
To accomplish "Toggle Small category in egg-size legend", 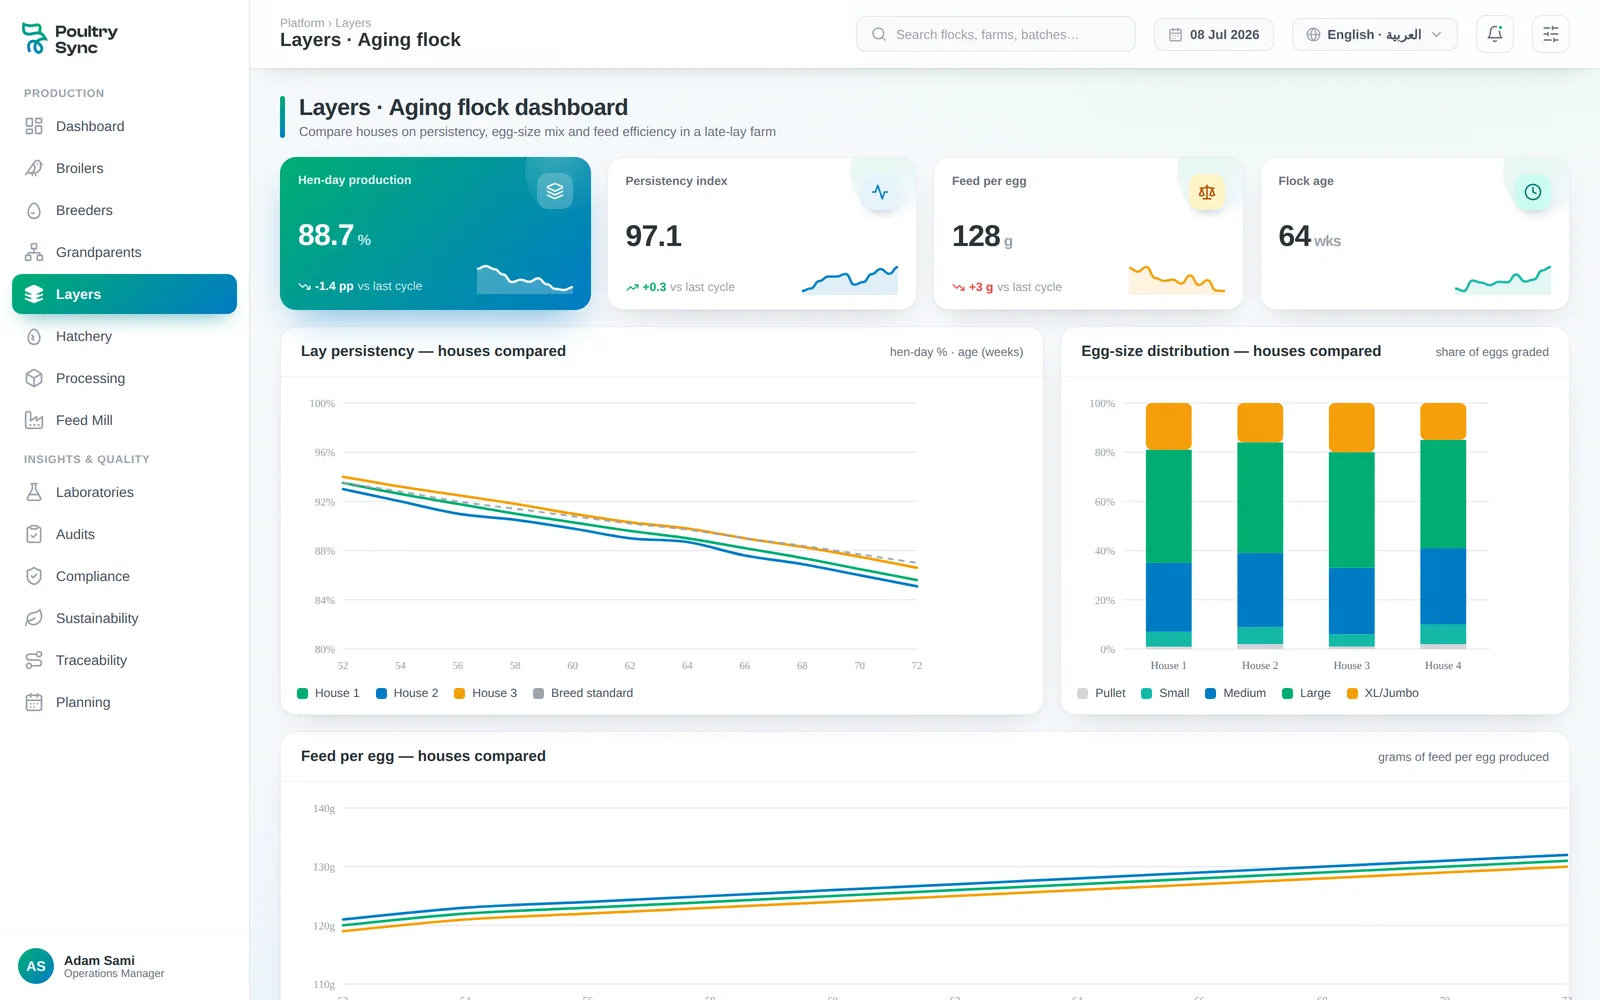I will pos(1165,693).
